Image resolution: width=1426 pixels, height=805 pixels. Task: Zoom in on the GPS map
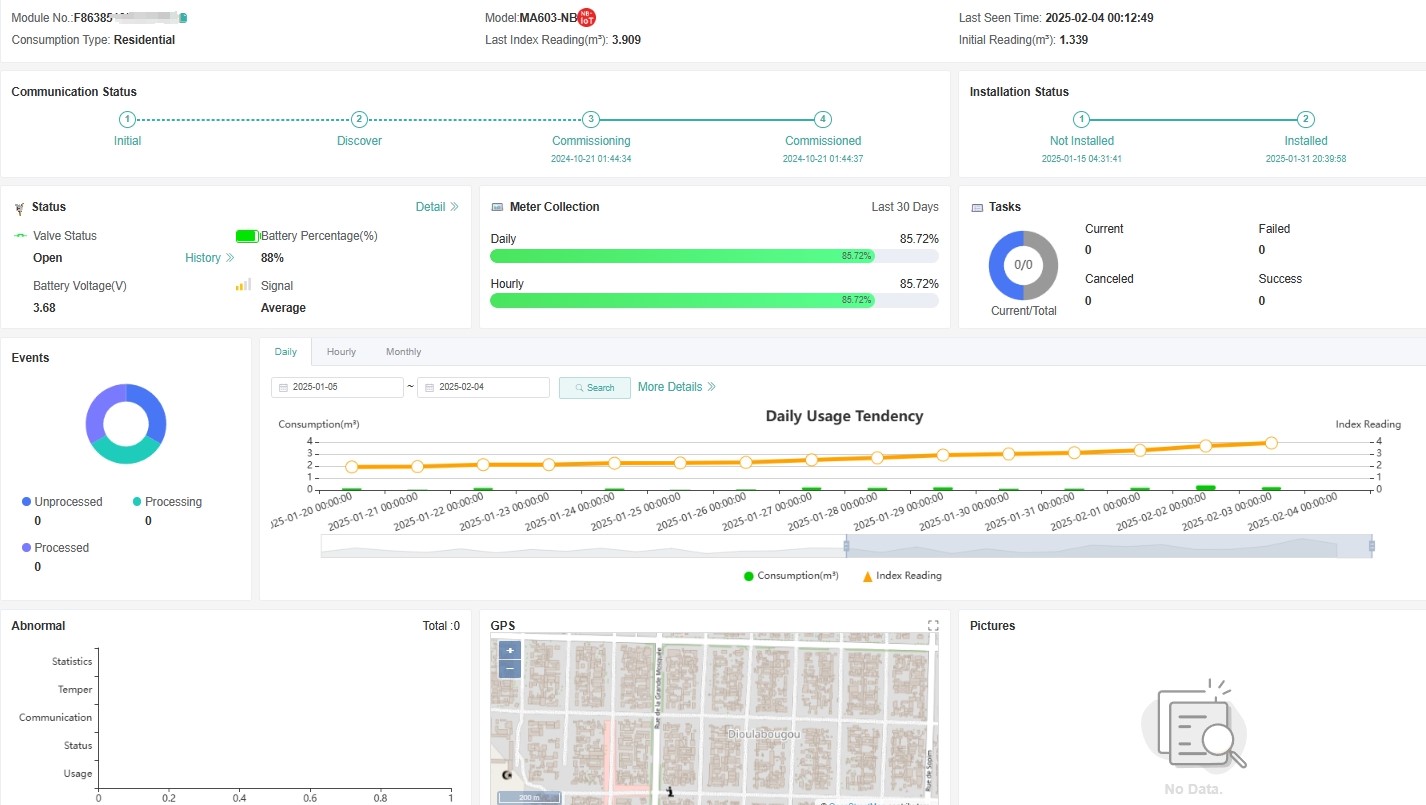click(x=509, y=650)
